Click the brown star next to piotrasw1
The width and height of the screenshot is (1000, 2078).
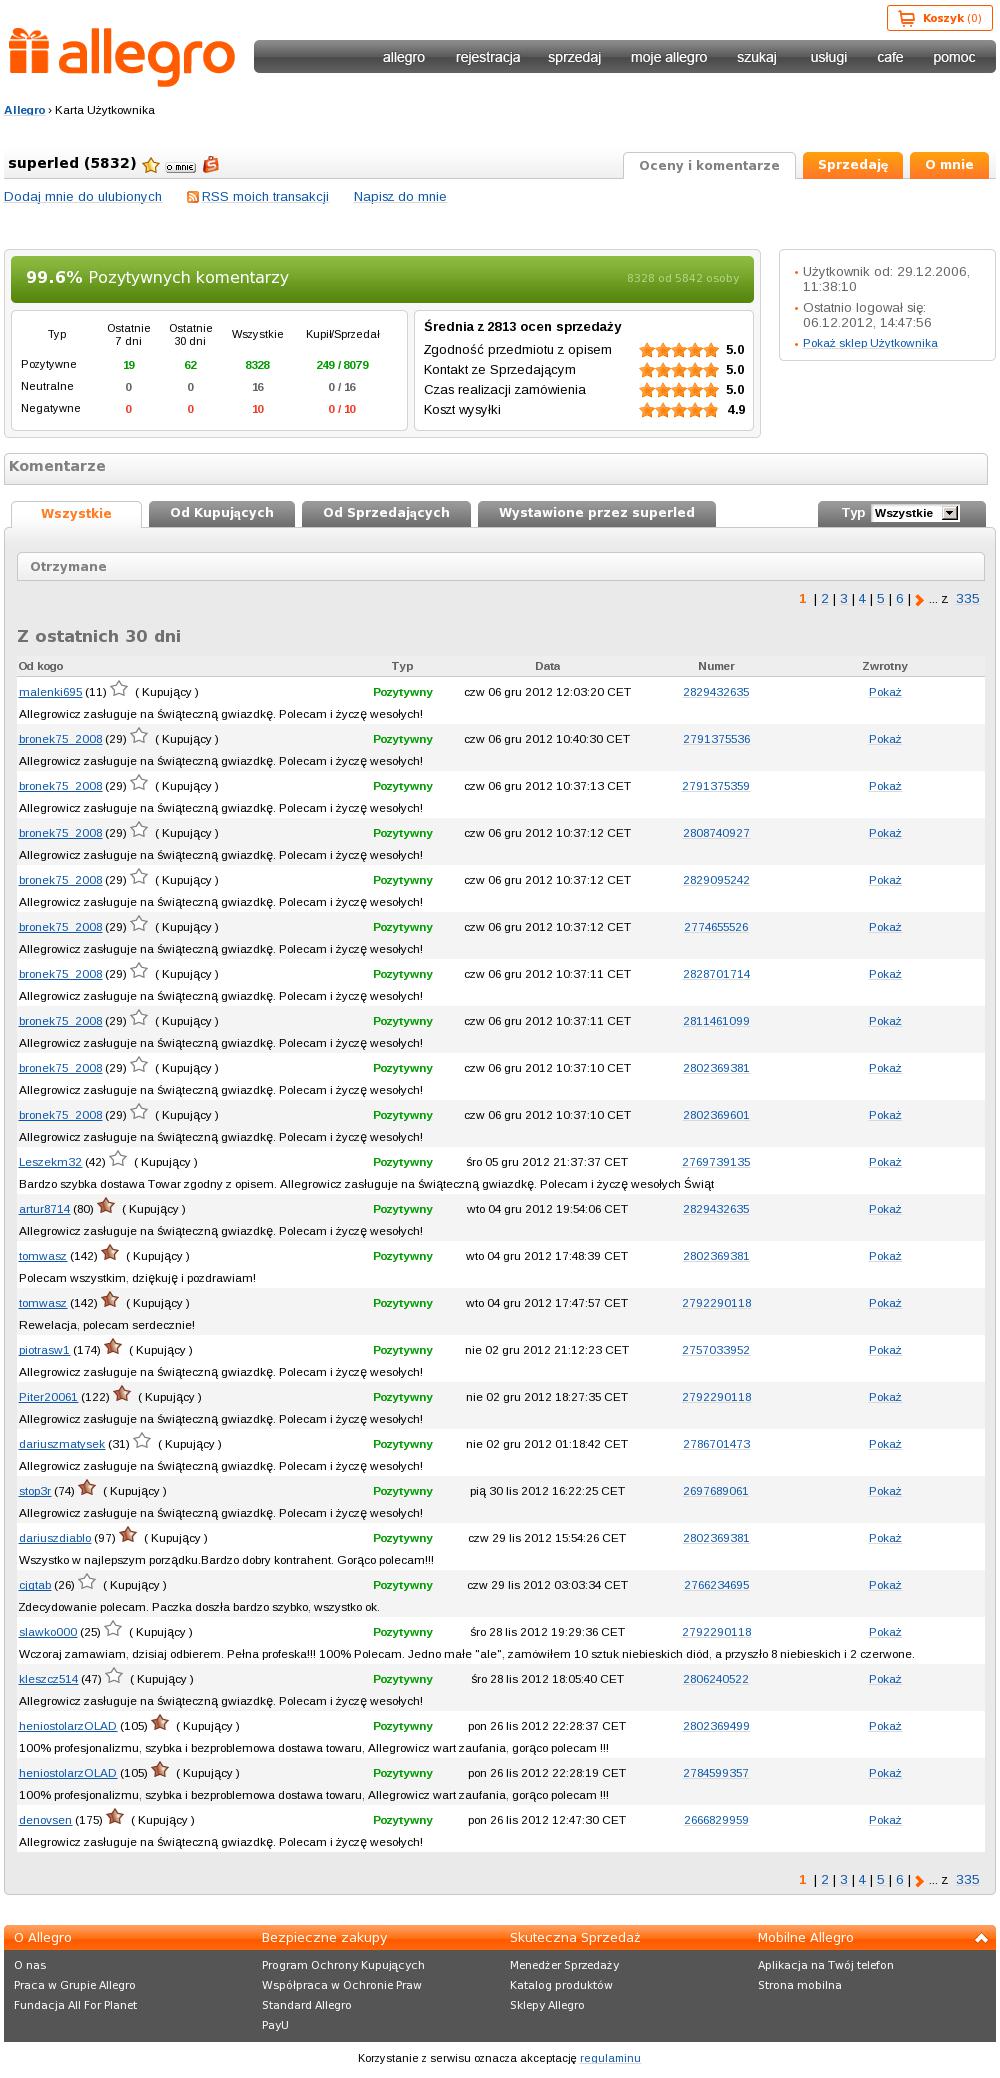[113, 1346]
